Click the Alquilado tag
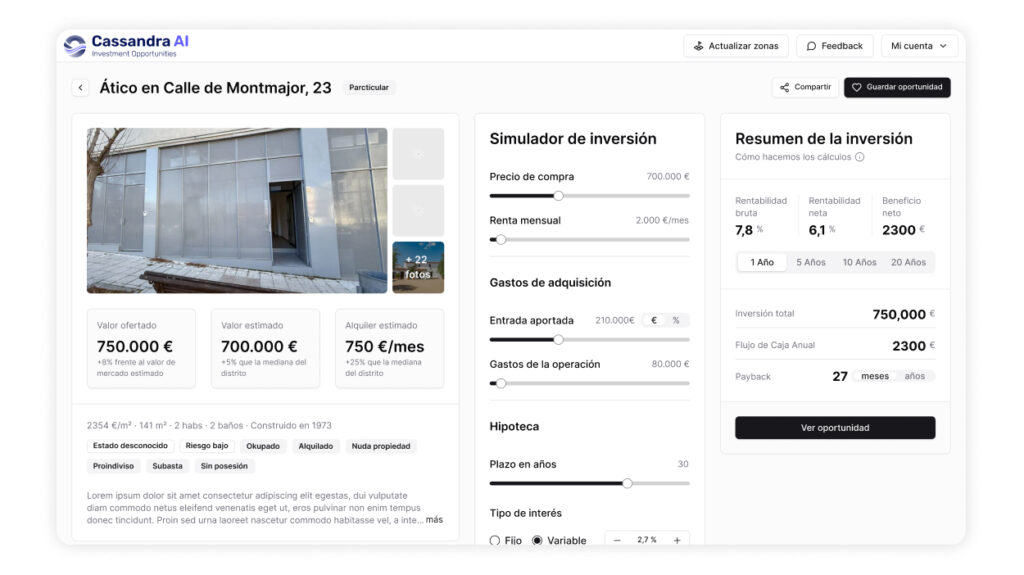Image resolution: width=1024 pixels, height=575 pixels. point(315,446)
